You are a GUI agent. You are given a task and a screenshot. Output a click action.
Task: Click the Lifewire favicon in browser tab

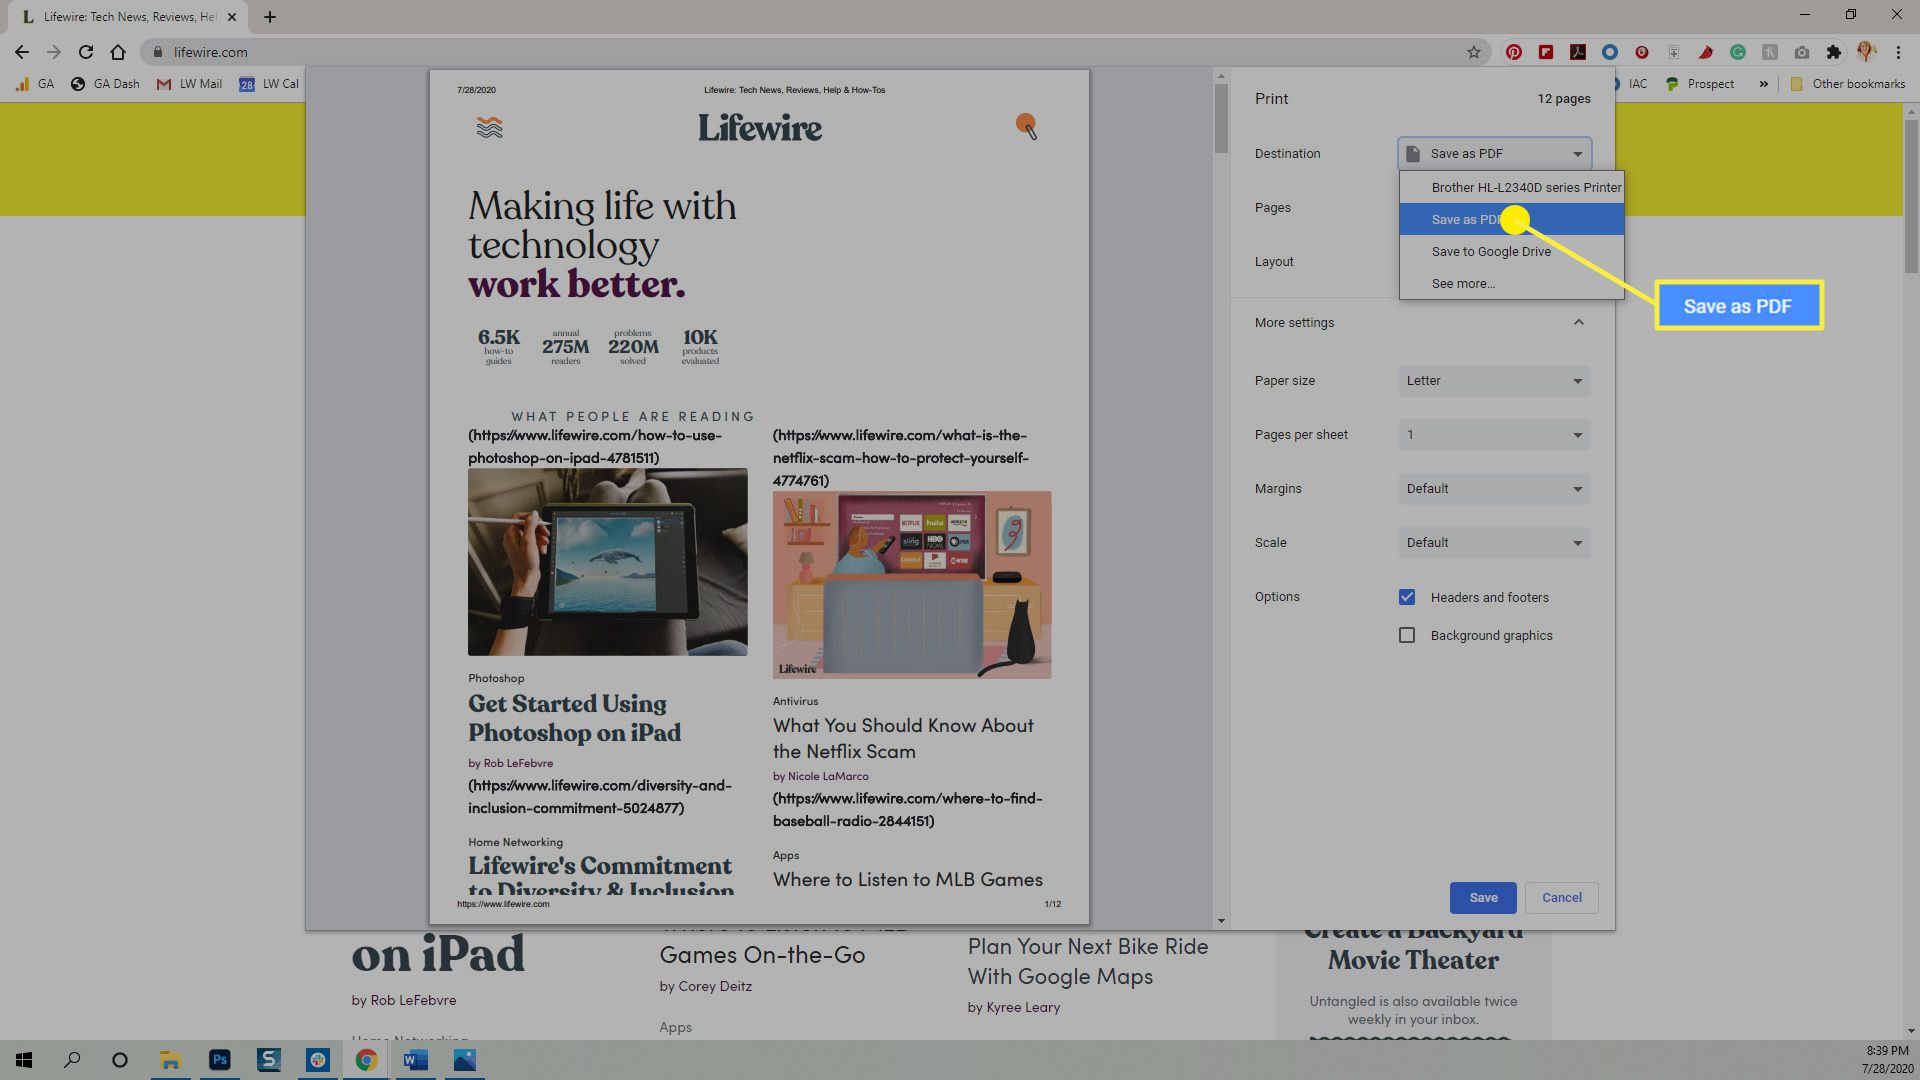(26, 16)
